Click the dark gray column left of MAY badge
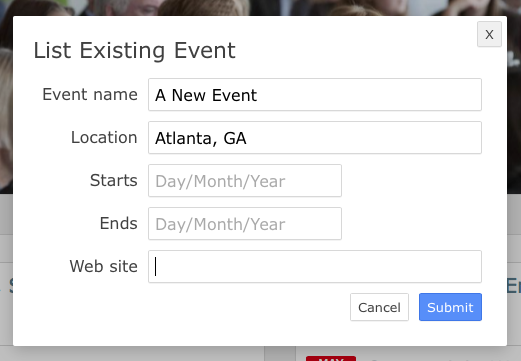Viewport: 521px width, 361px height. (x=280, y=354)
